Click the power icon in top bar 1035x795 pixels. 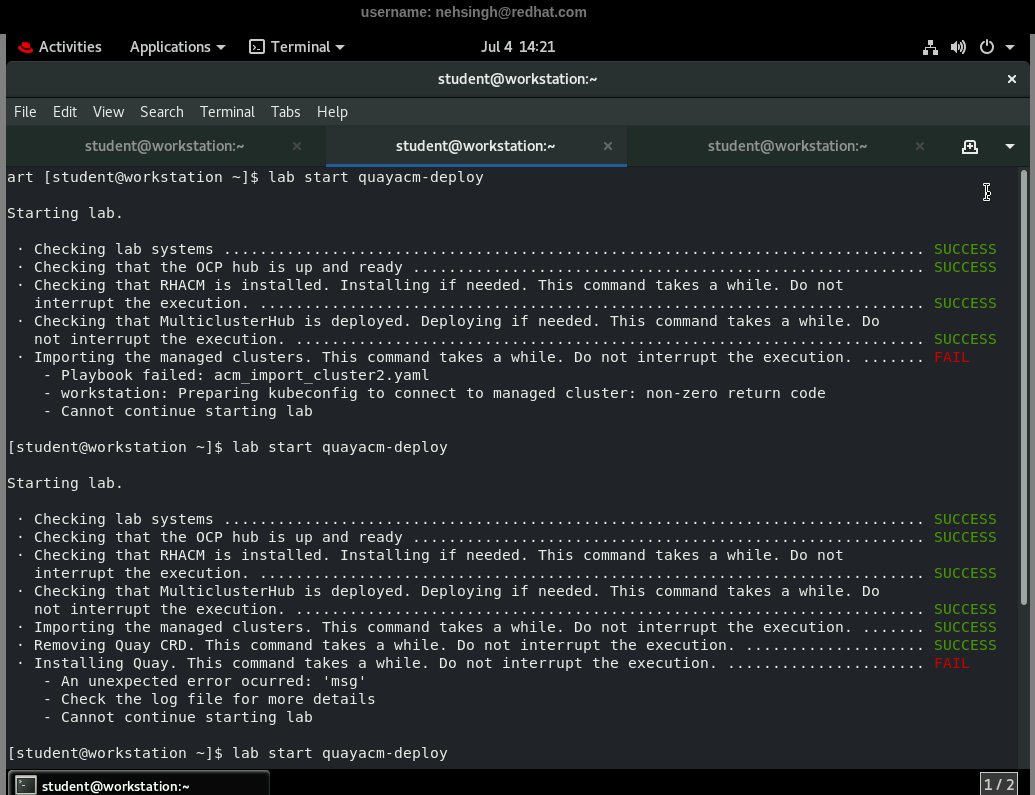pos(986,47)
